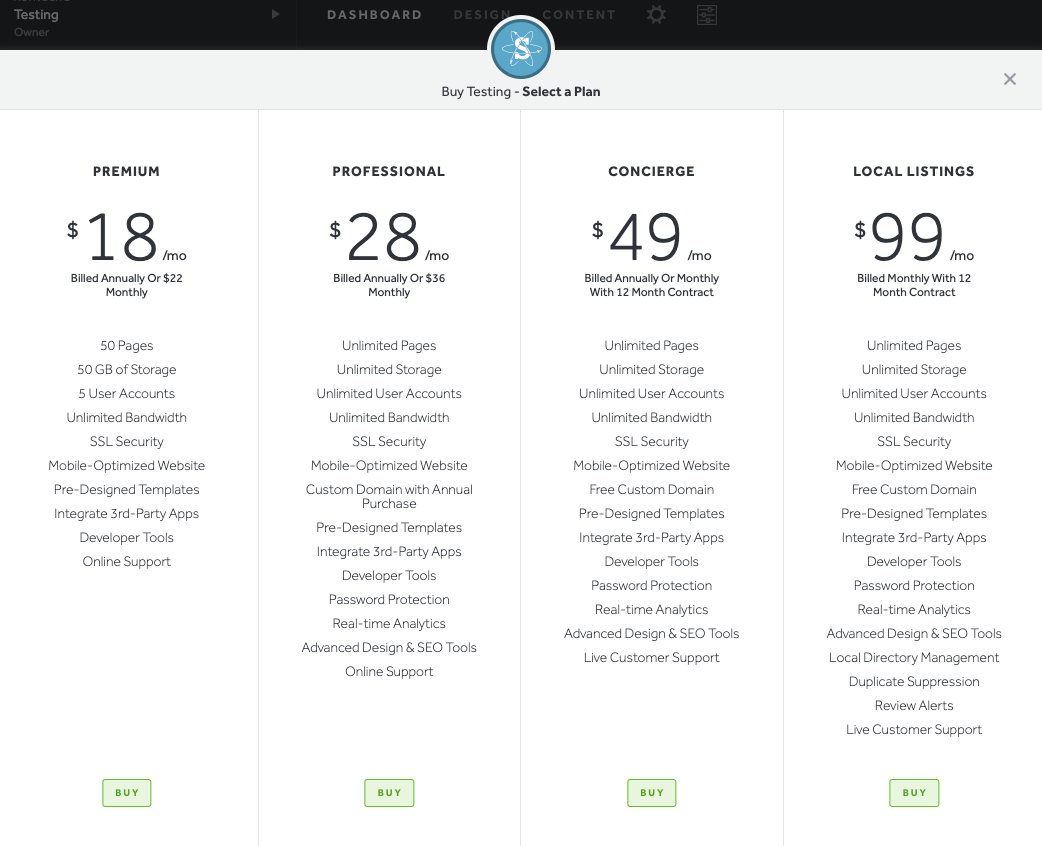The height and width of the screenshot is (846, 1042).
Task: Click the settings gear icon in top bar
Action: point(656,15)
